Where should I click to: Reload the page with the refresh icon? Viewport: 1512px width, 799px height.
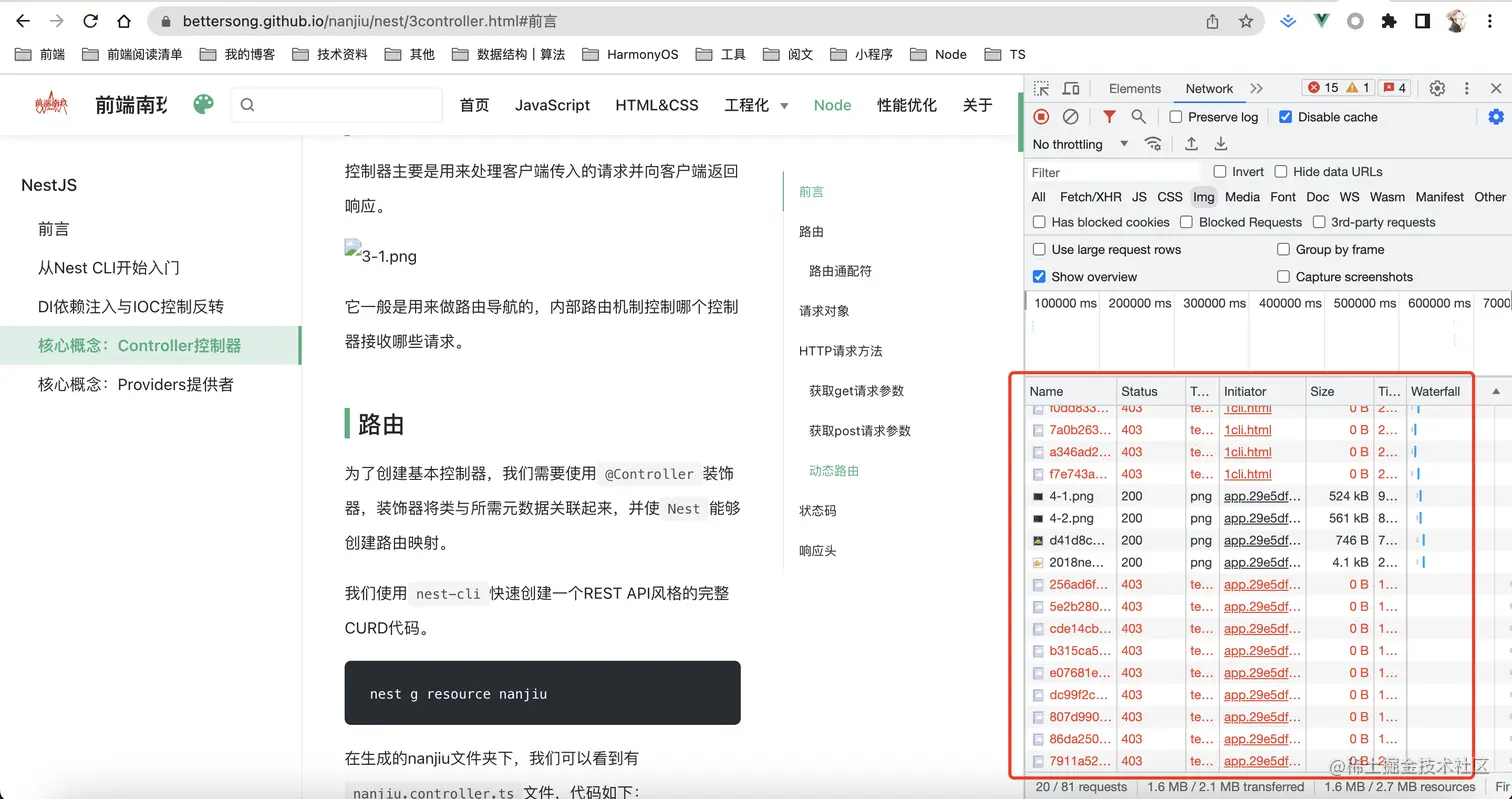point(91,20)
